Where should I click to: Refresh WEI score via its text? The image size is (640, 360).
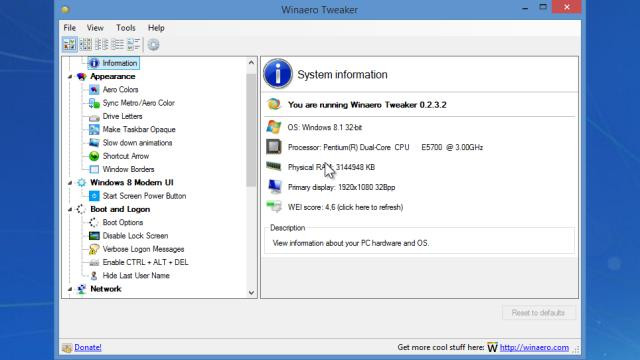pyautogui.click(x=345, y=207)
